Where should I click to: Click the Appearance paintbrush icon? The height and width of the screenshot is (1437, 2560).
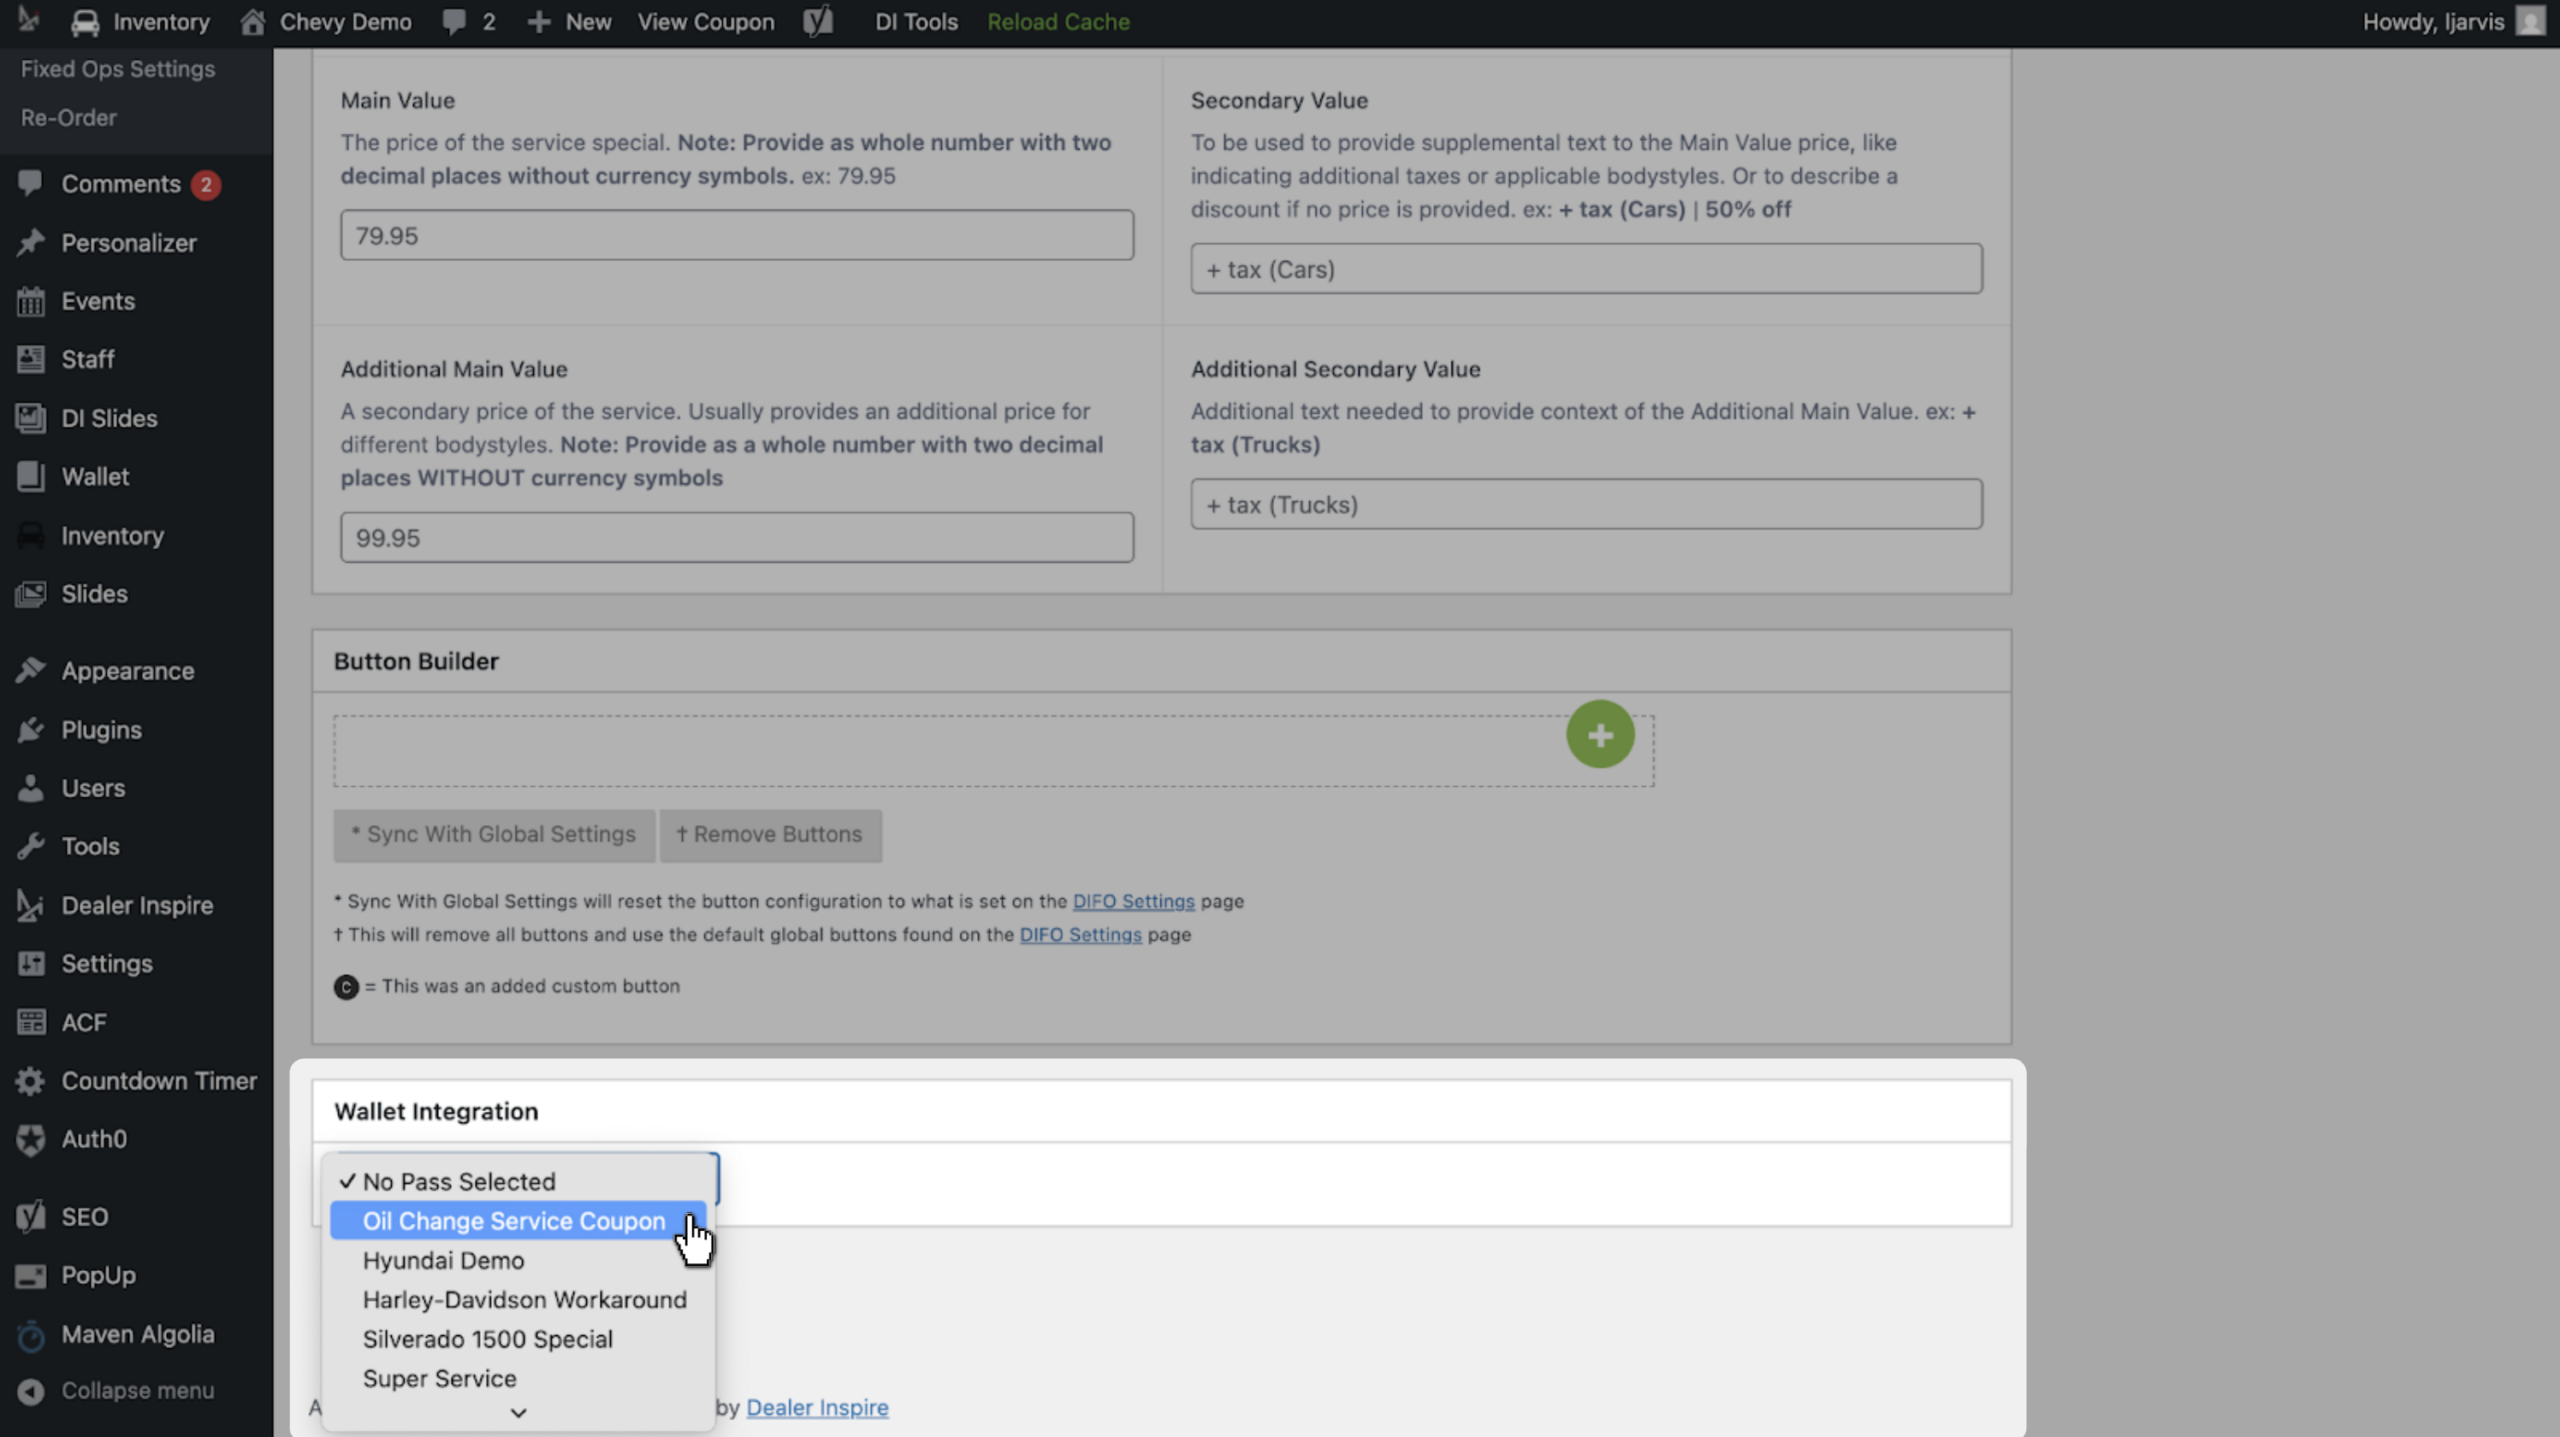tap(30, 671)
